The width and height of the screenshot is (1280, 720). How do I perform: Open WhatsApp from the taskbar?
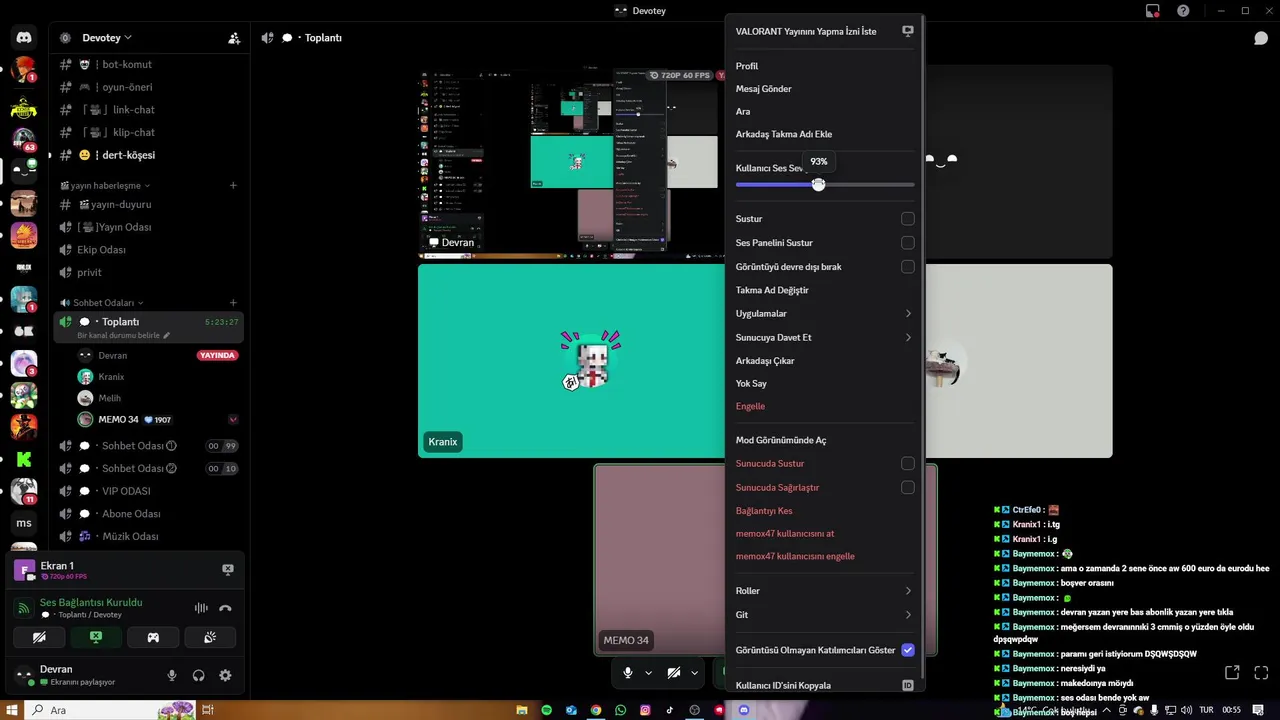pos(621,710)
